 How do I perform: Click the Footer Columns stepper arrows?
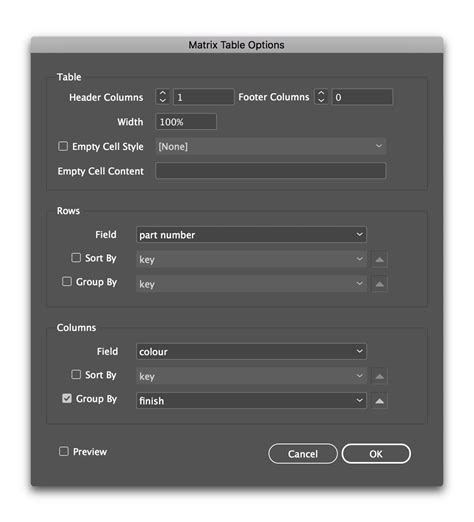pos(321,97)
